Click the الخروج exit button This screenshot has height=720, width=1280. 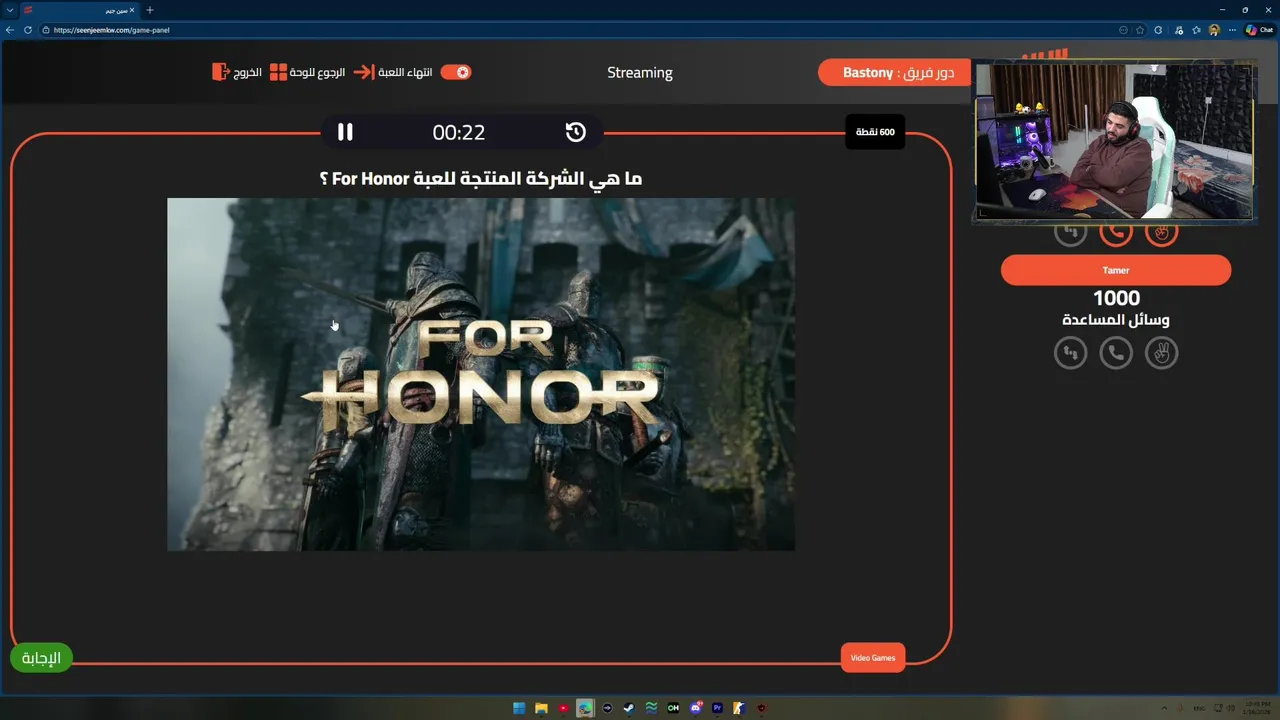[237, 72]
